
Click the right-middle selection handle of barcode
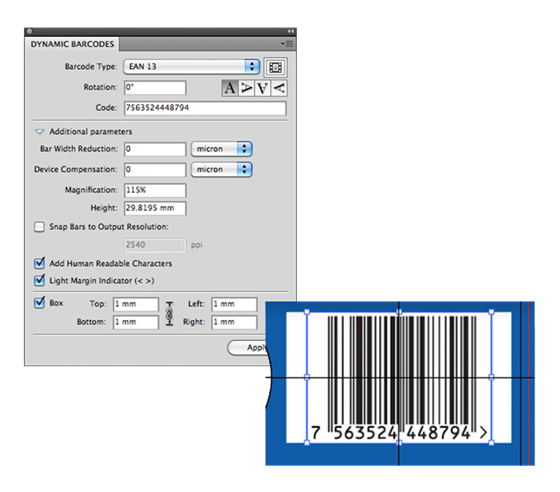491,377
